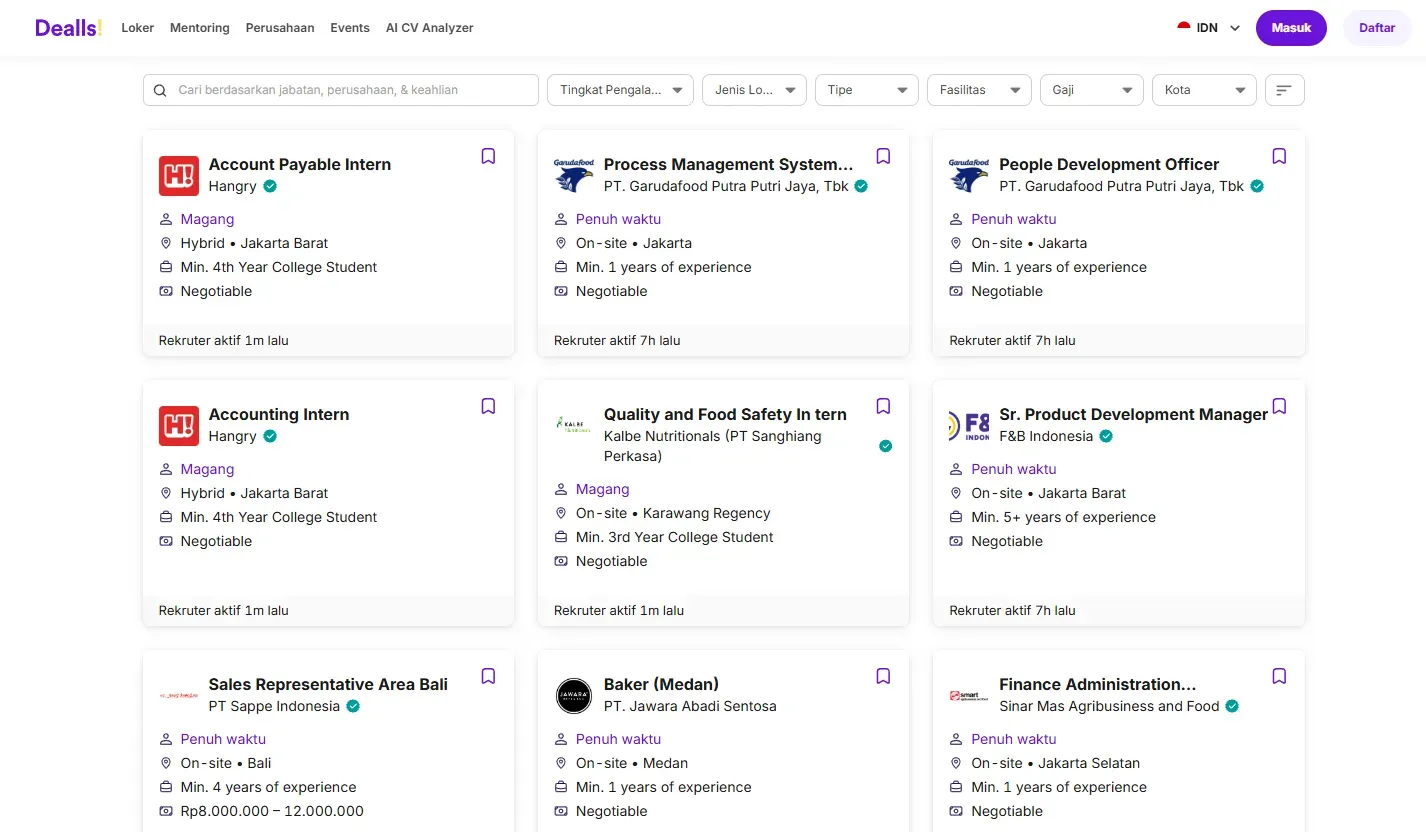Bookmark the Baker (Medan) job
This screenshot has height=832, width=1426.
tap(883, 676)
